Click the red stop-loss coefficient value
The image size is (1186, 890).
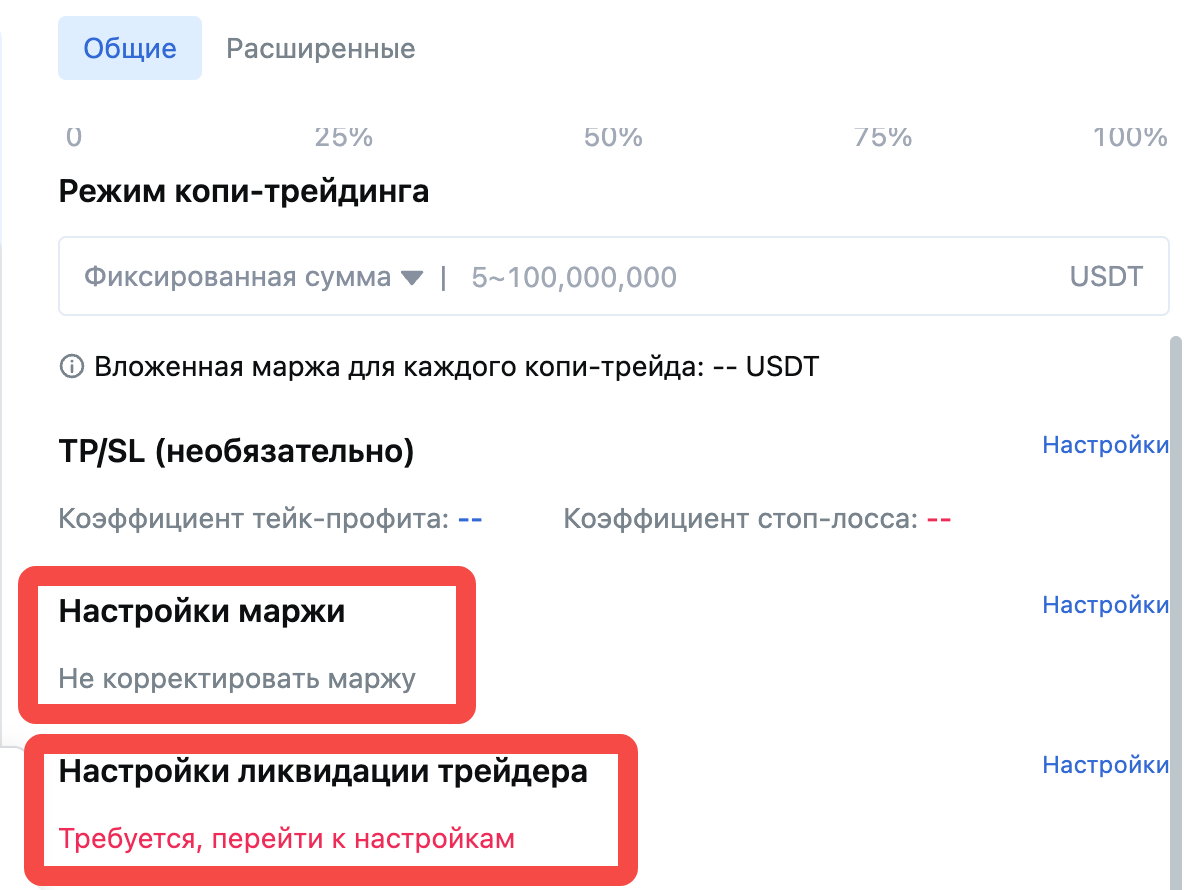(x=938, y=519)
